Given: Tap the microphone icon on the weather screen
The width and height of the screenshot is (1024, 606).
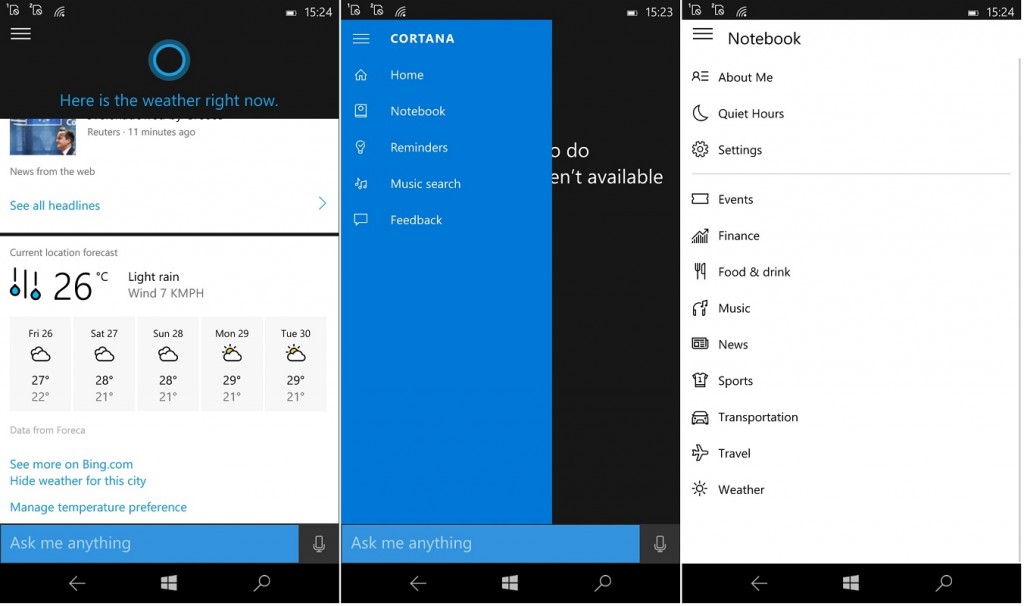Looking at the screenshot, I should (x=319, y=543).
